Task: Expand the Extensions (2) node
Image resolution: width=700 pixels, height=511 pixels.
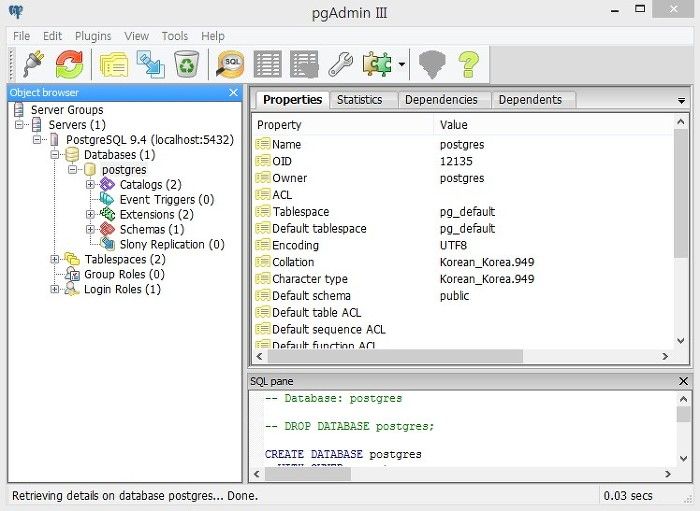Action: 90,215
